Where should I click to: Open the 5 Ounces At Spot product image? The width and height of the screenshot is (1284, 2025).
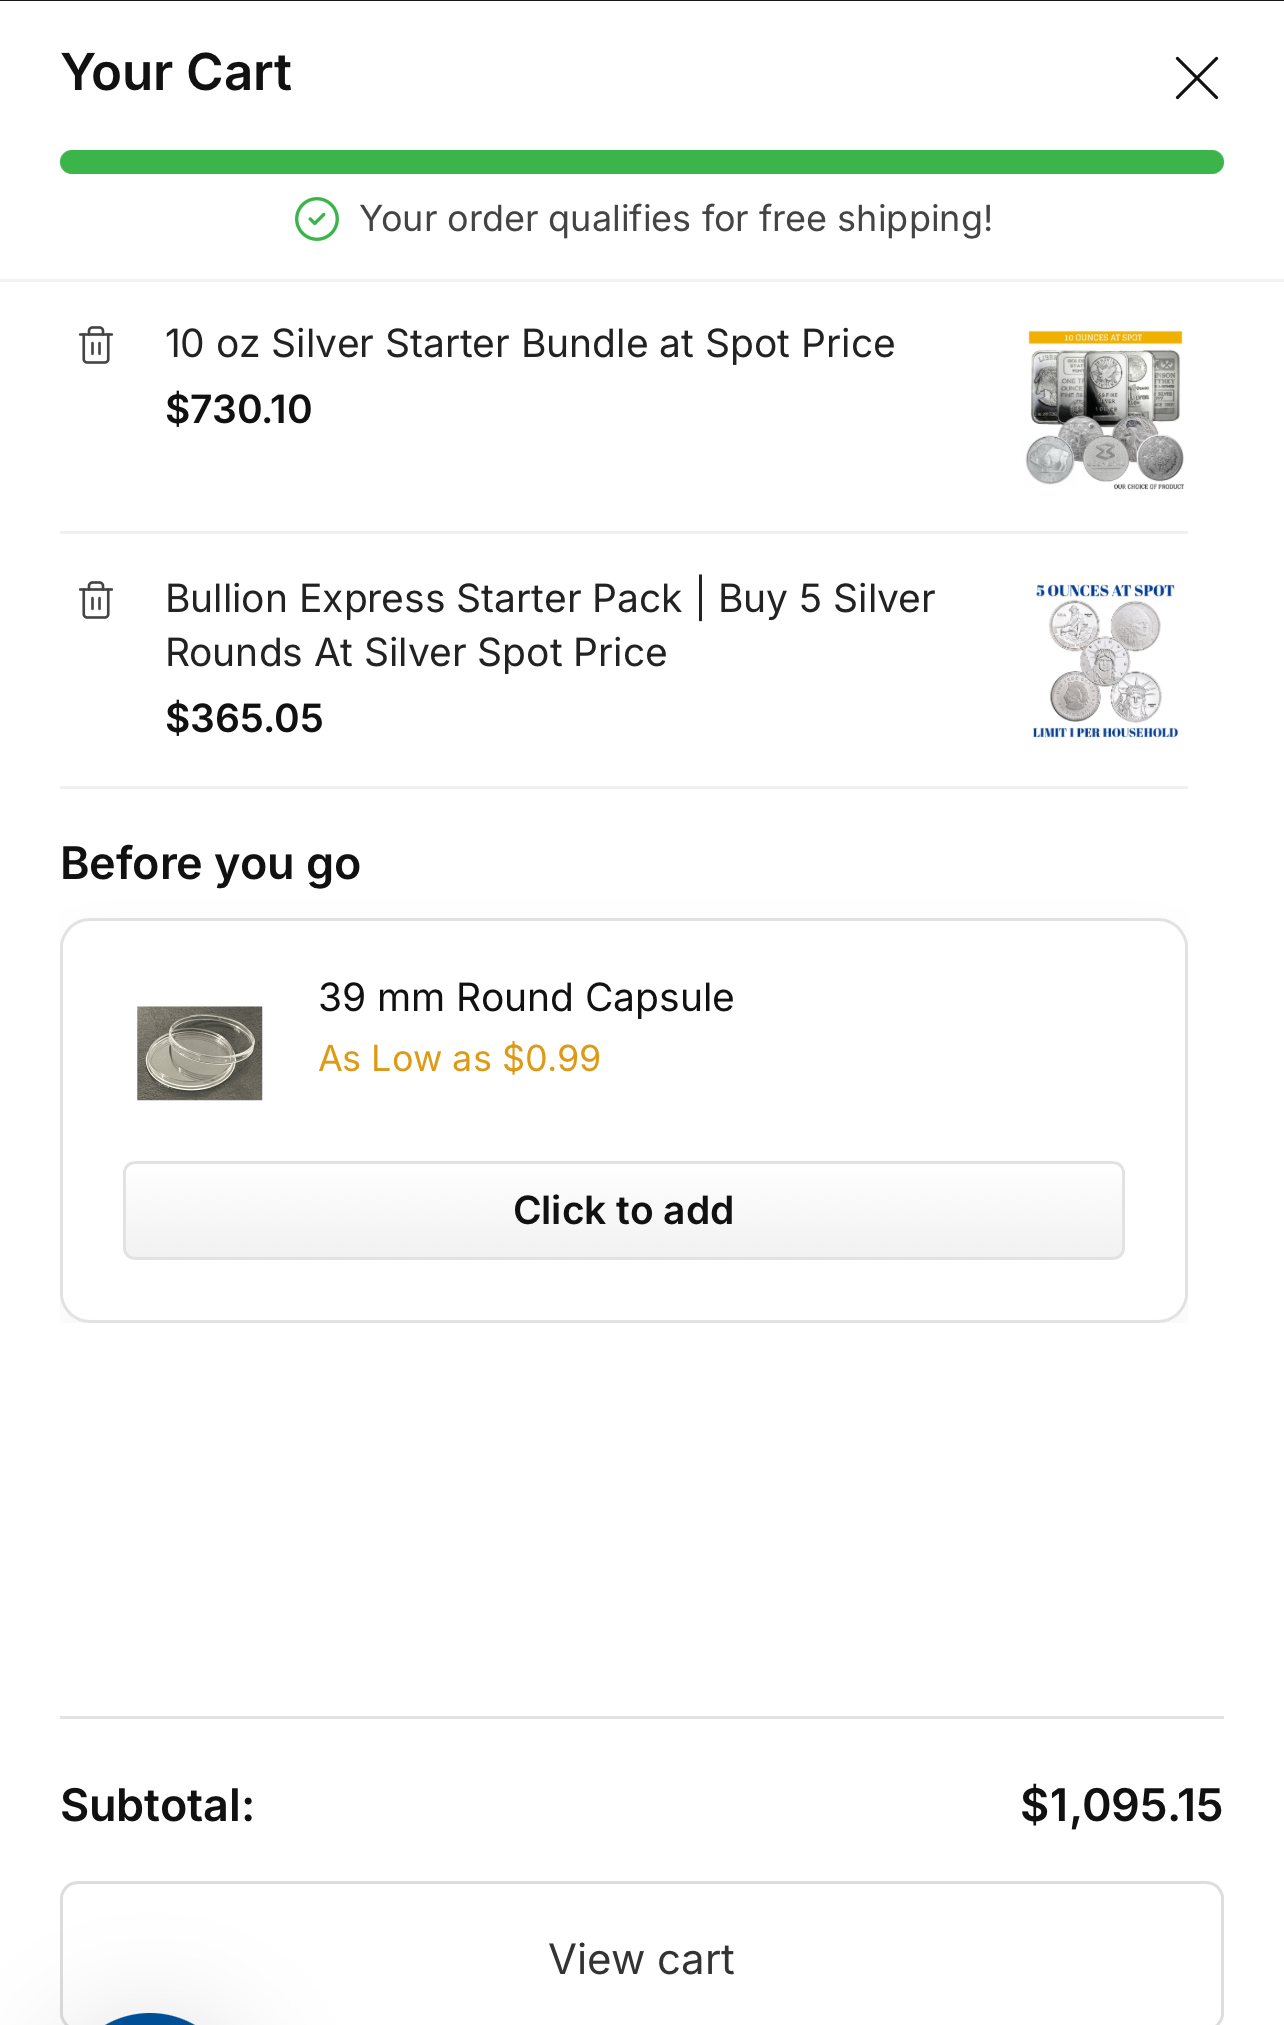click(1105, 661)
